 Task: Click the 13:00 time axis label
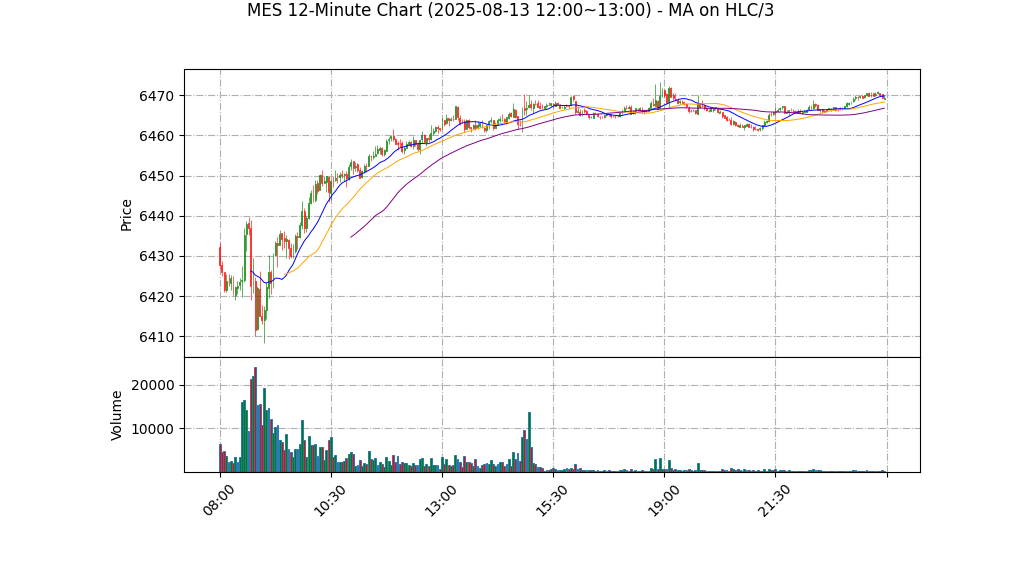point(441,500)
